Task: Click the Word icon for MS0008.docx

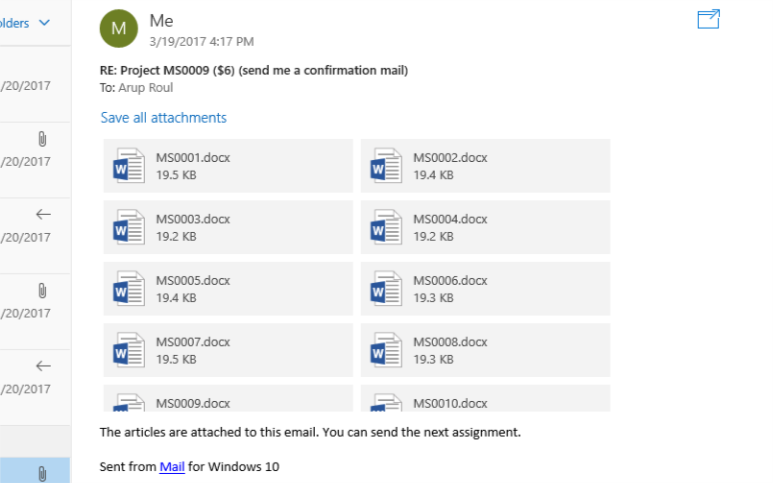Action: 386,350
